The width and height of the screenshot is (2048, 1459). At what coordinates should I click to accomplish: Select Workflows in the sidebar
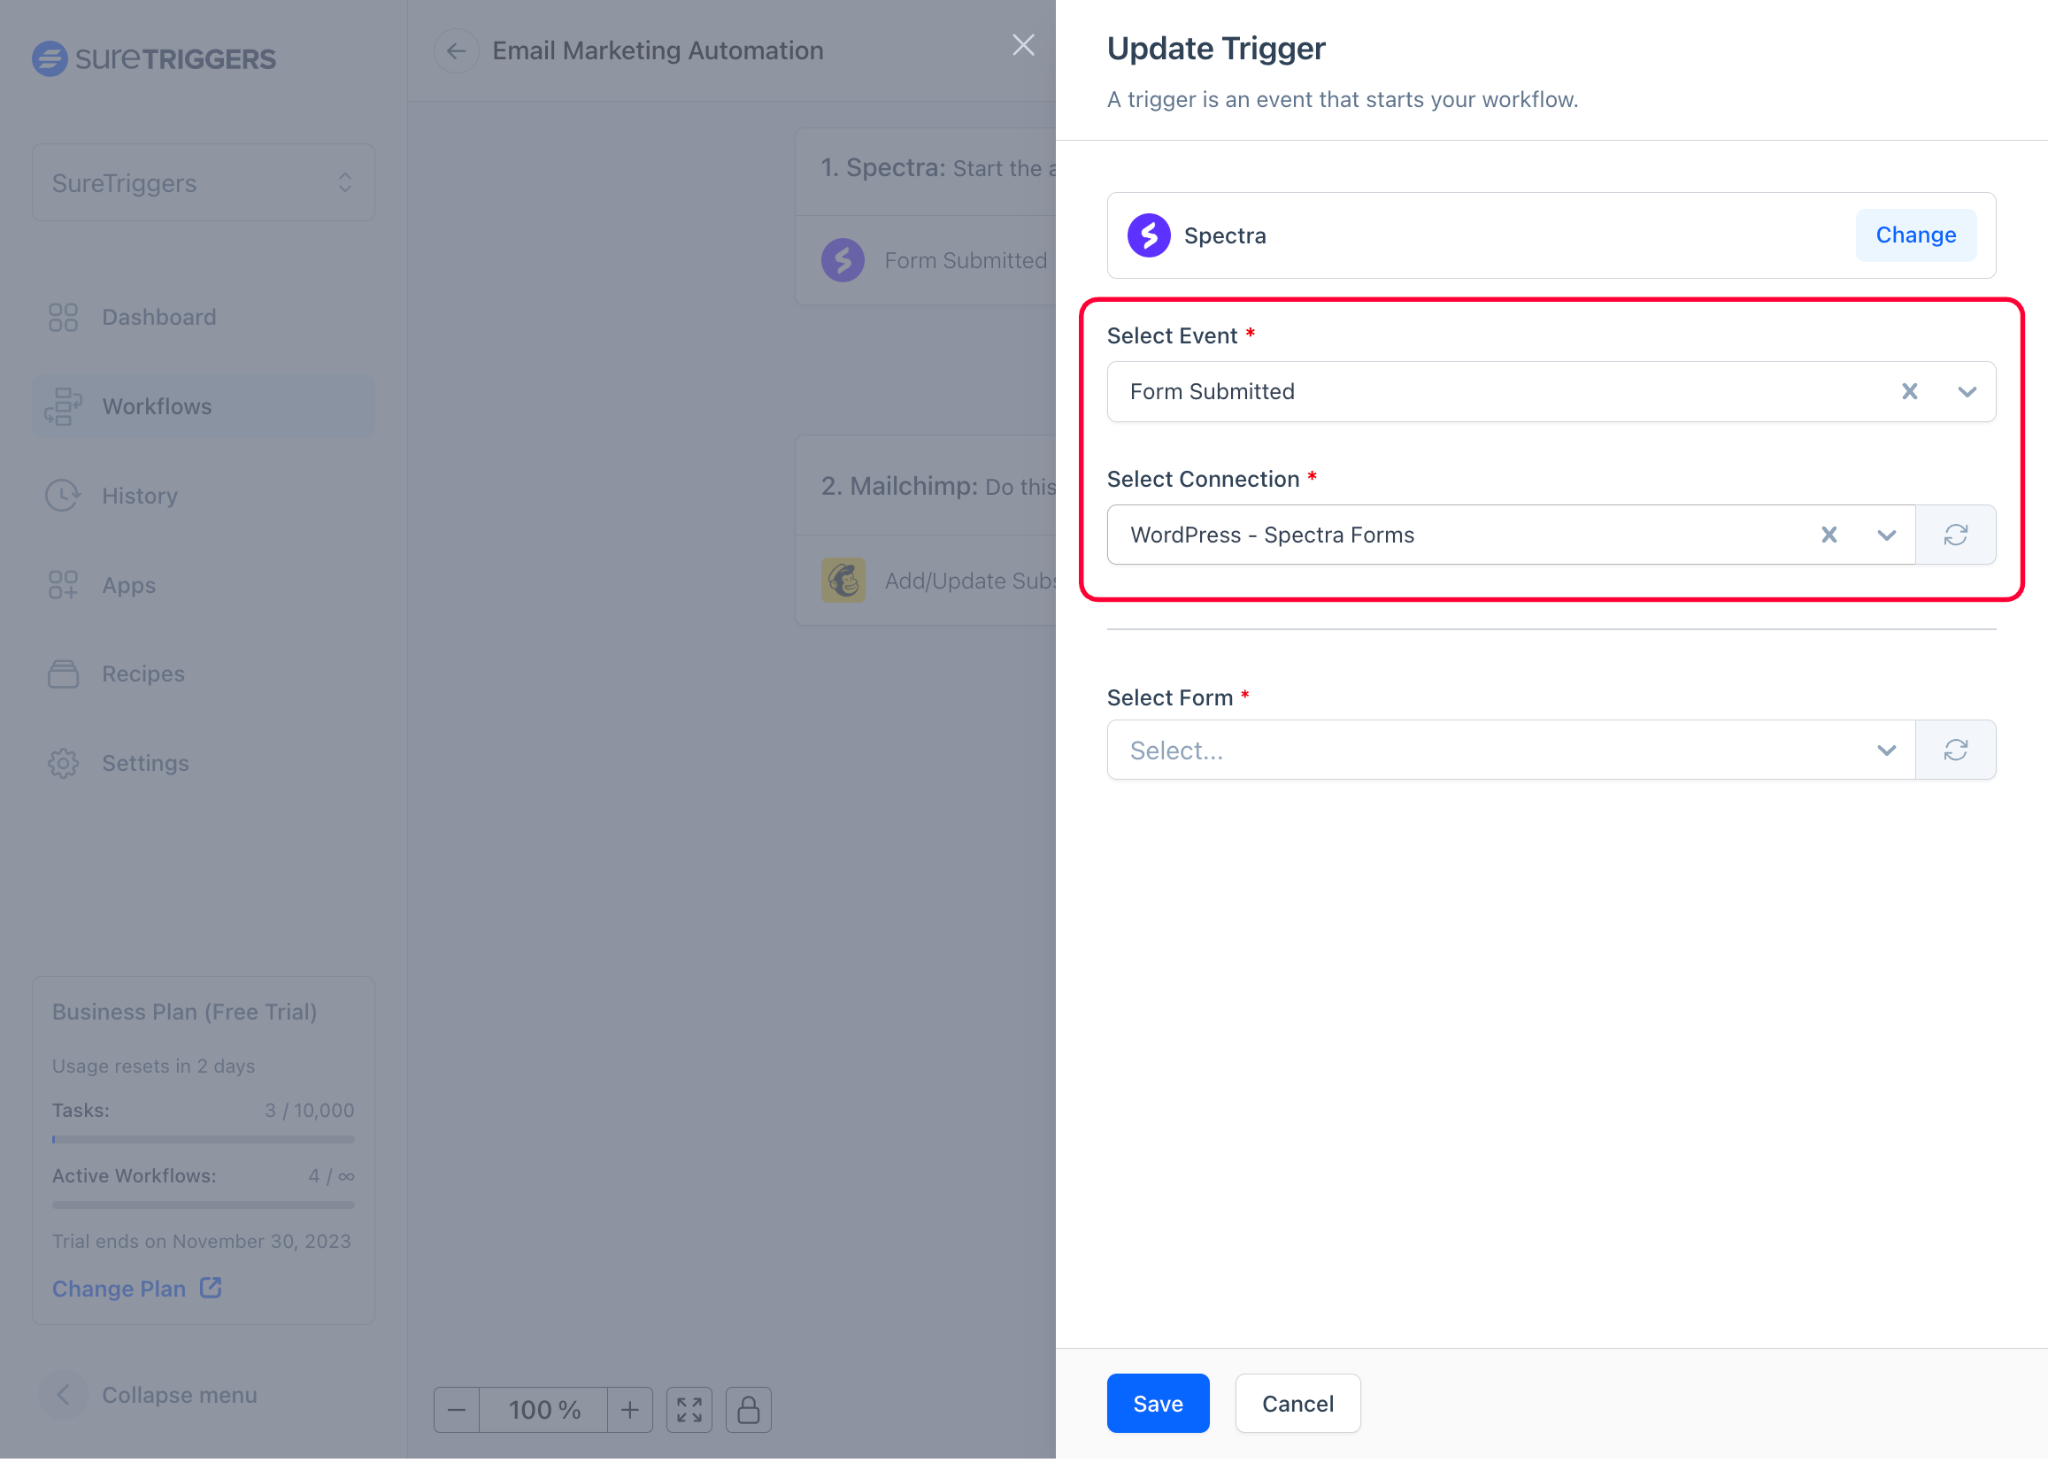156,406
